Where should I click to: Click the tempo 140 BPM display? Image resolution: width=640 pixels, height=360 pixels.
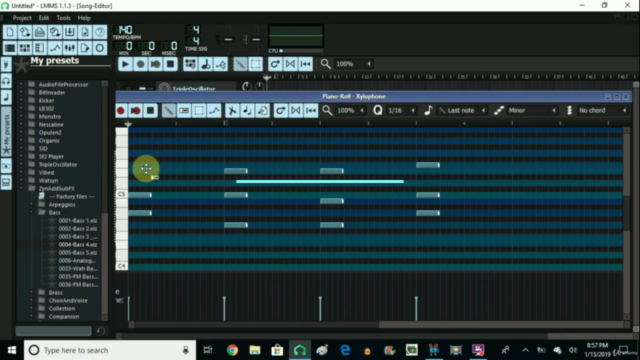coord(125,30)
